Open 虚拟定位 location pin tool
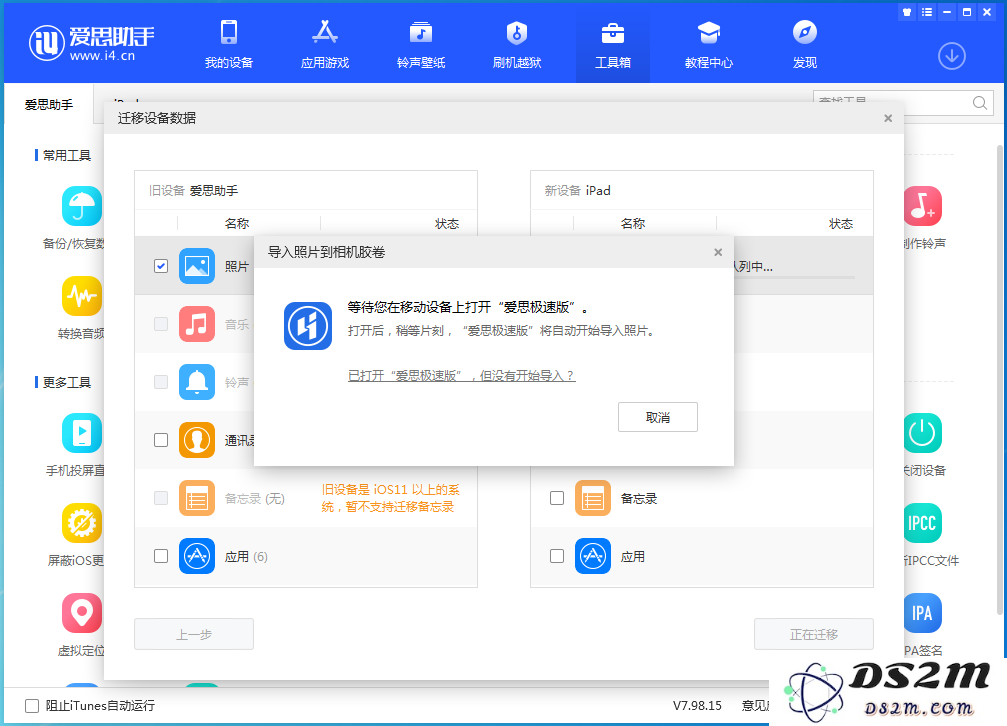Screen dimensions: 1007x726 [x=82, y=613]
